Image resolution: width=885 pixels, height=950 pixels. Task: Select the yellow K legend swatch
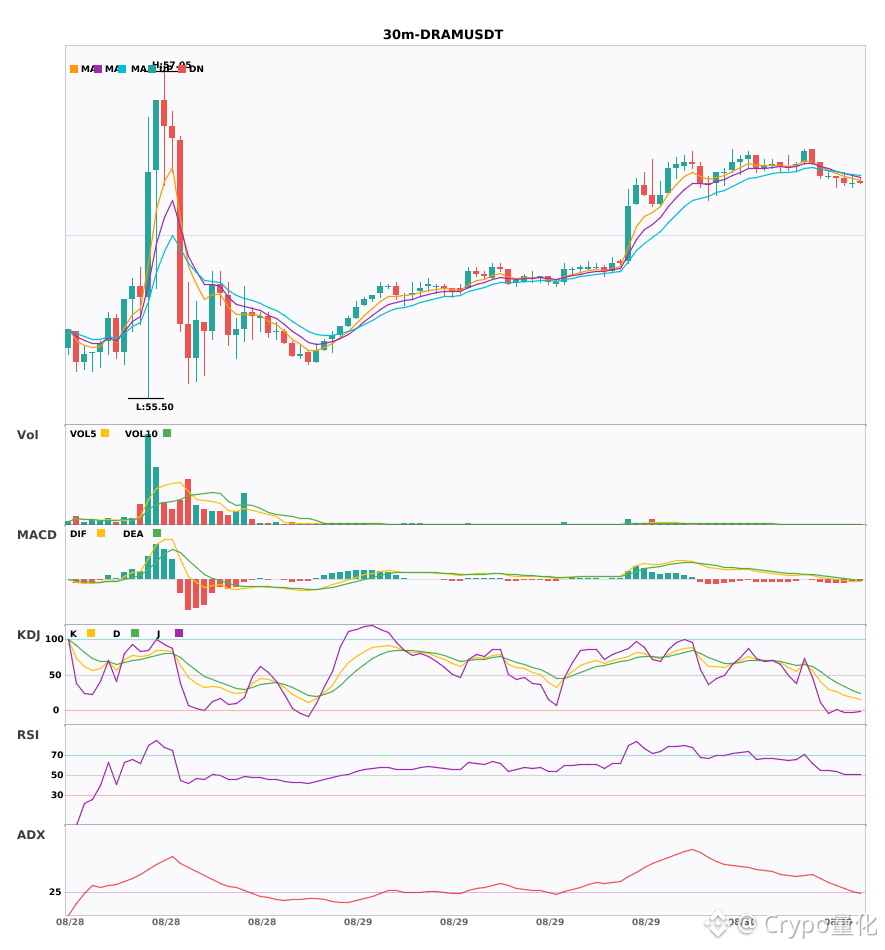(91, 633)
